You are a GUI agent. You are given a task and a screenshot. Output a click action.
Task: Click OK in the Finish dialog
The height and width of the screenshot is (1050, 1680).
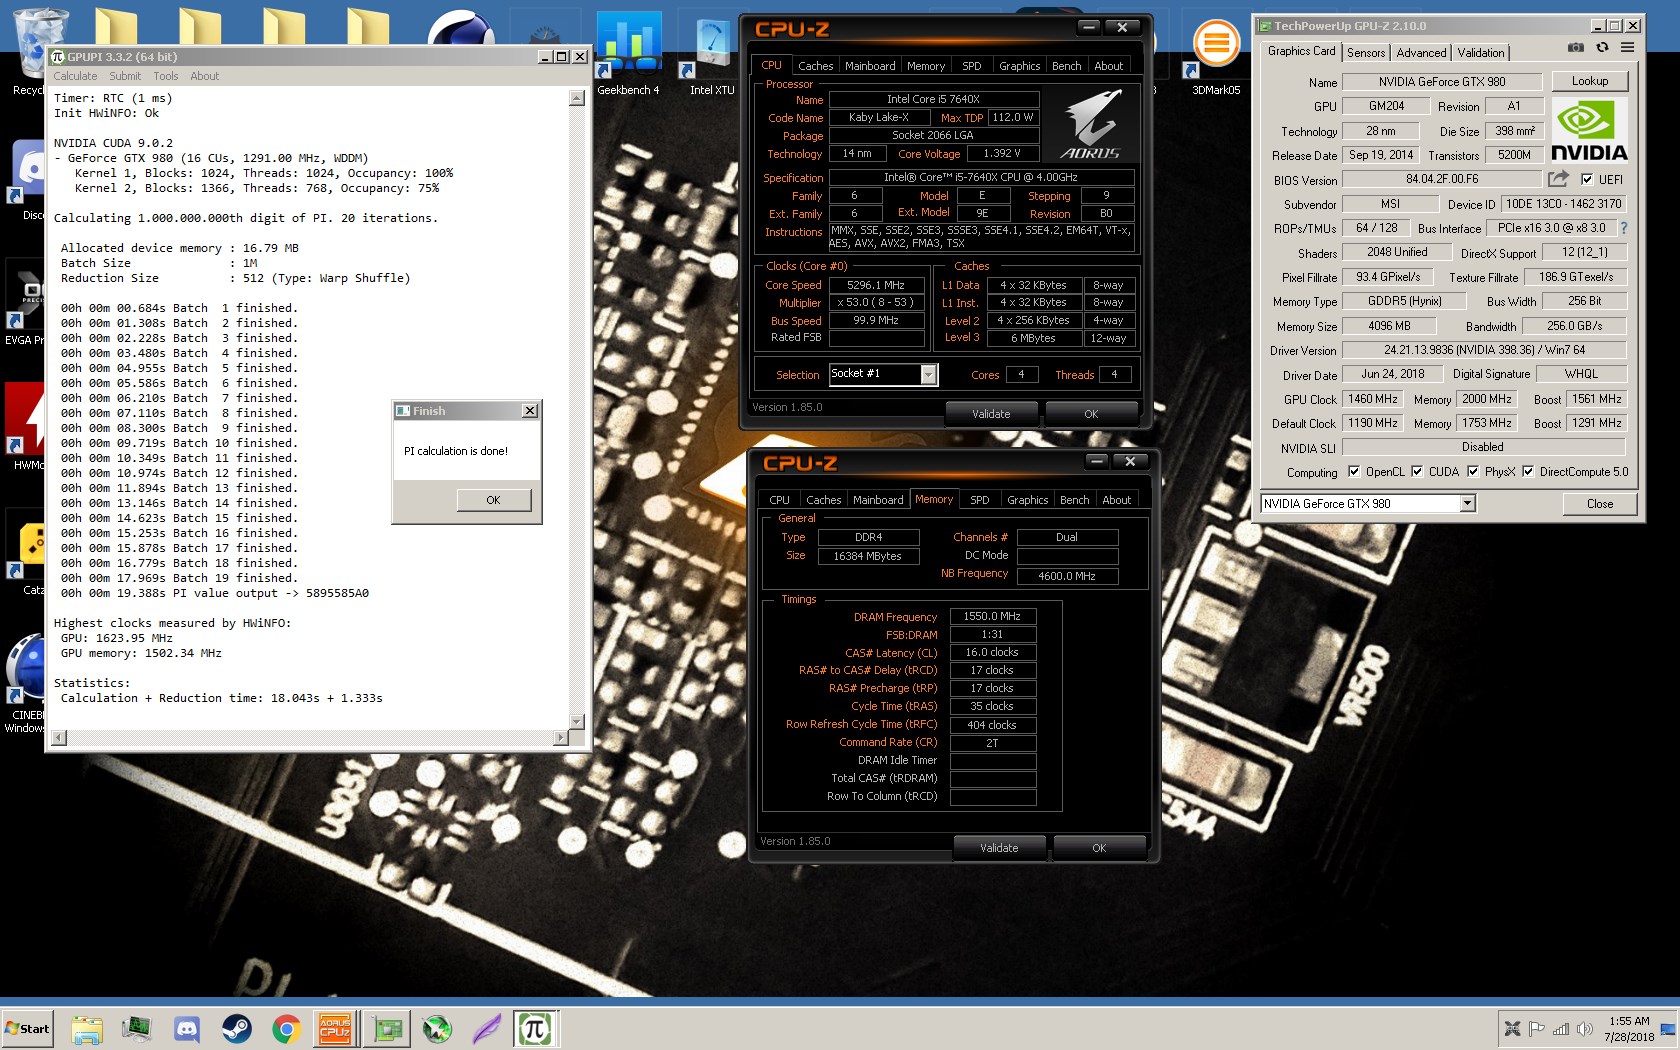click(494, 500)
